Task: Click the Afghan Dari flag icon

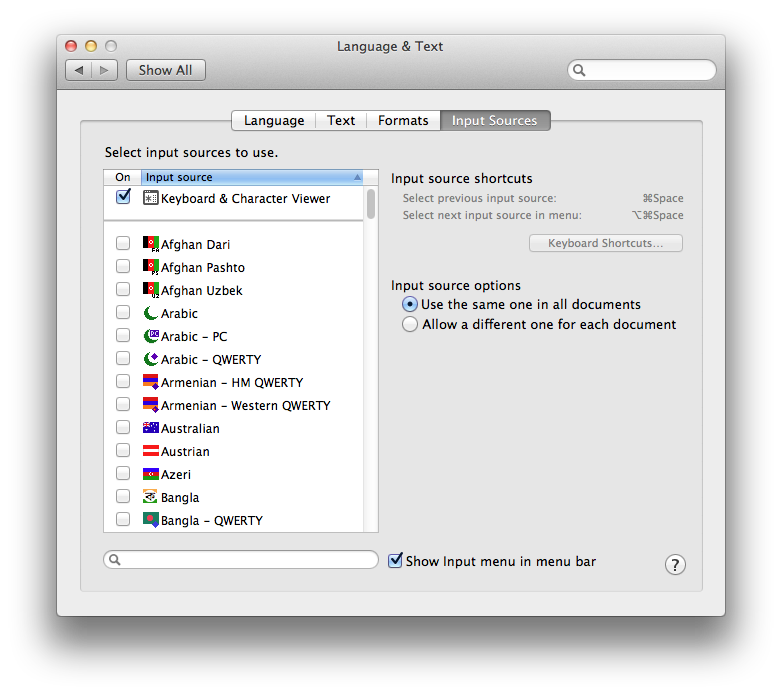Action: coord(151,244)
